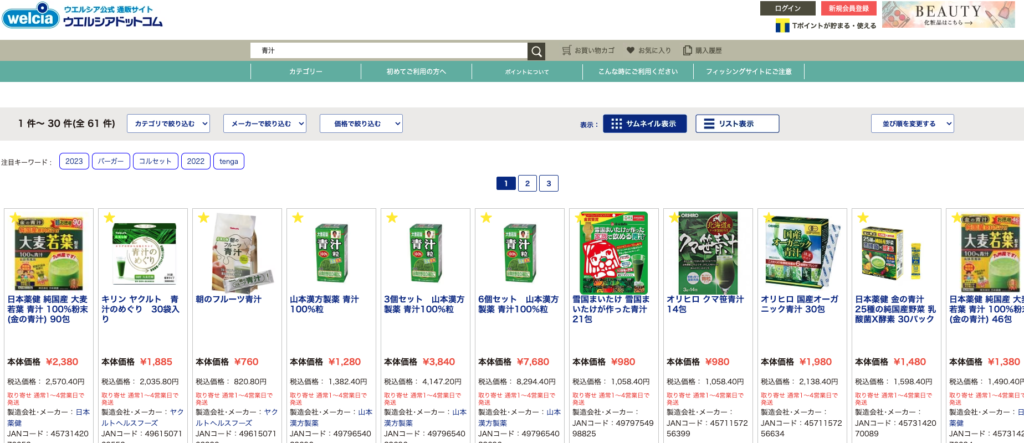Click 大麦若葉 90包 product image
The height and width of the screenshot is (443, 1024).
click(49, 252)
